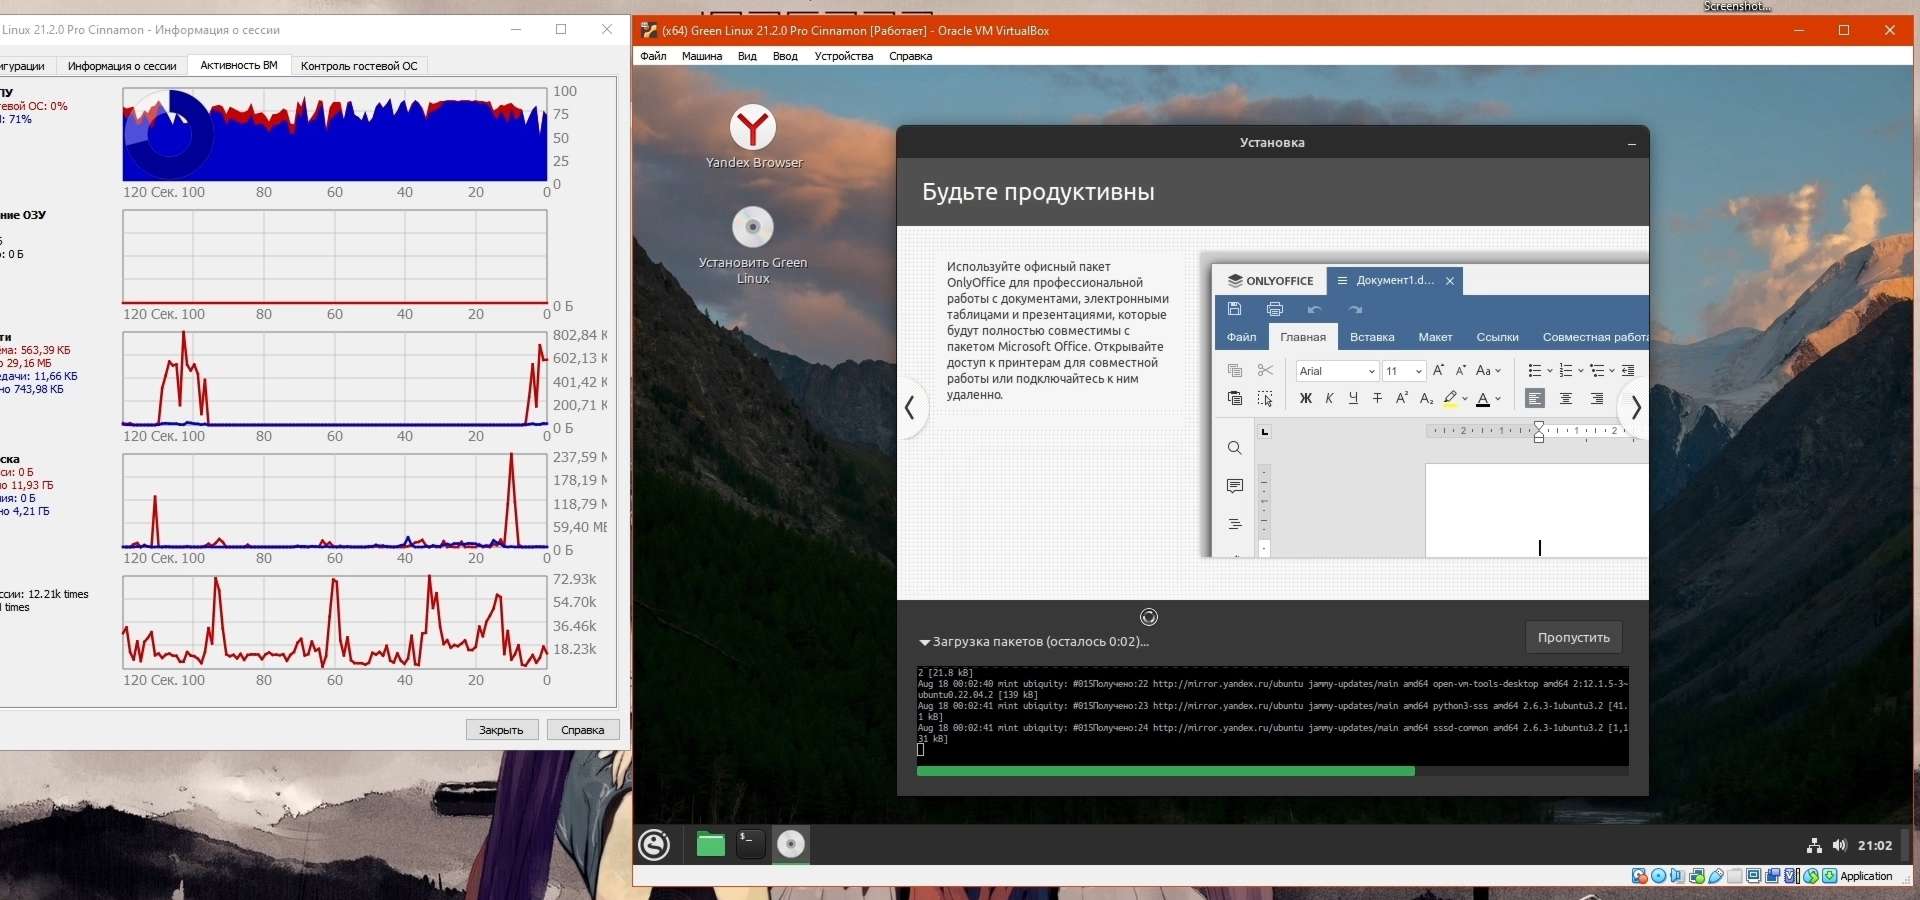Click the network adapter indicator in status bar
The width and height of the screenshot is (1920, 900).
[x=1697, y=876]
